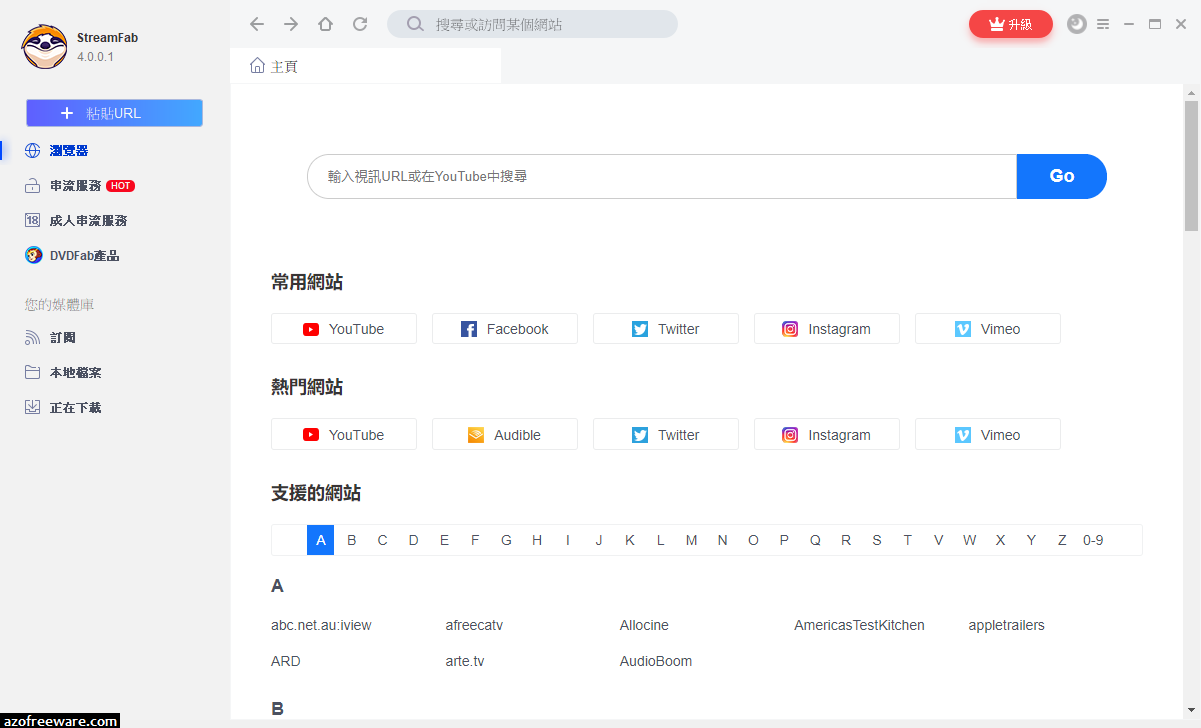Click the video URL search input field
The height and width of the screenshot is (728, 1201).
pos(660,176)
